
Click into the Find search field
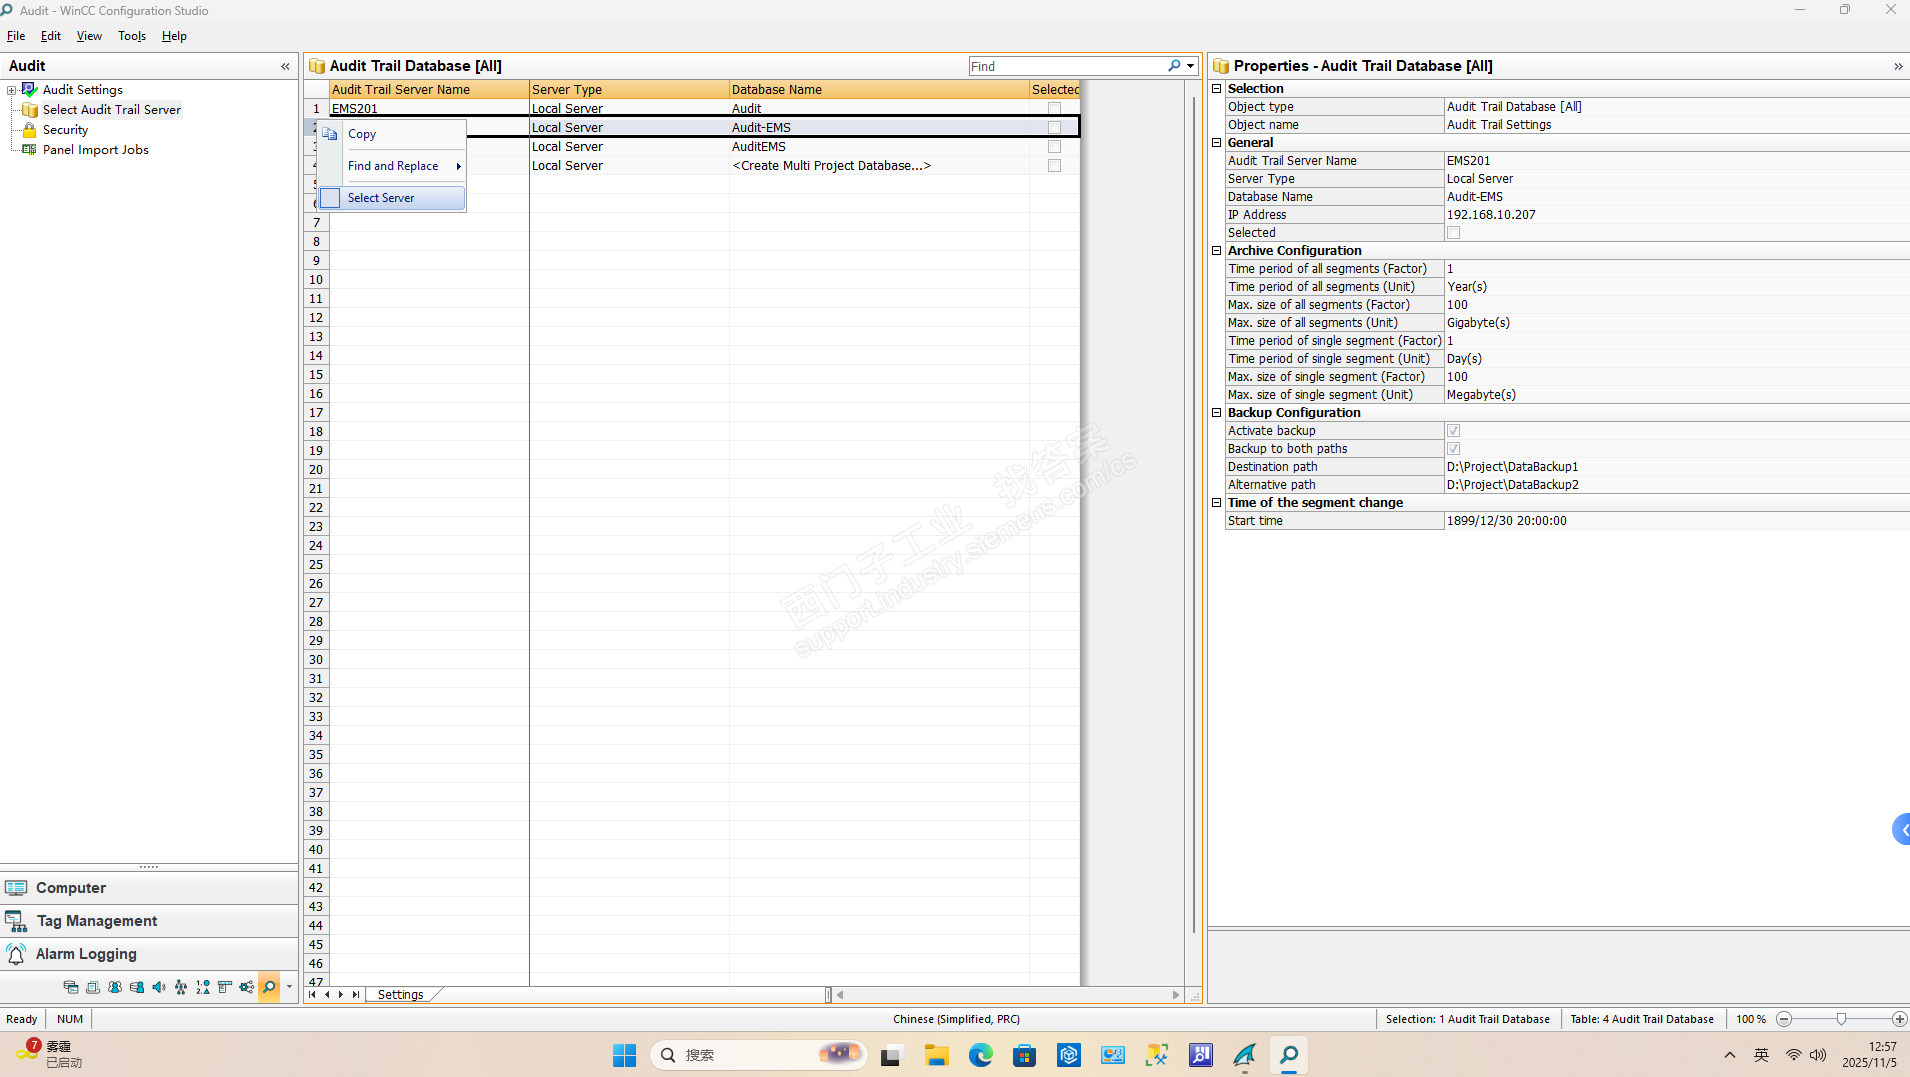point(1066,66)
